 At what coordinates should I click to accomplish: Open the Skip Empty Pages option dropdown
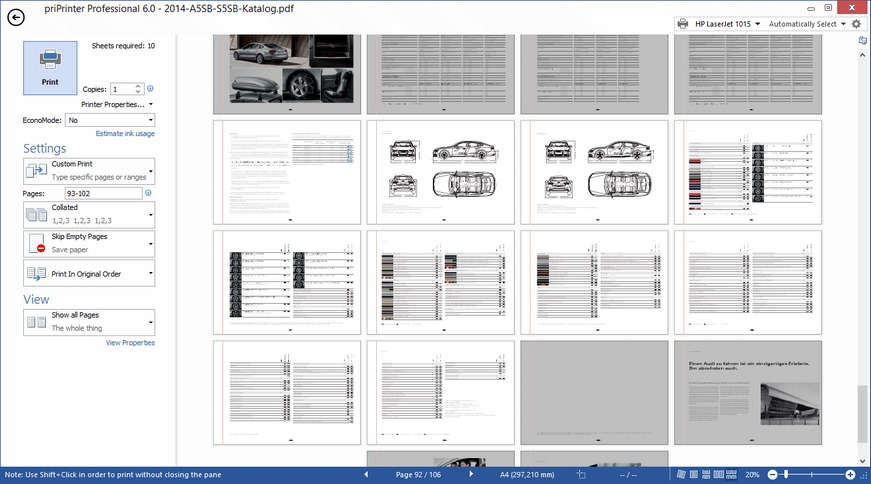89,242
